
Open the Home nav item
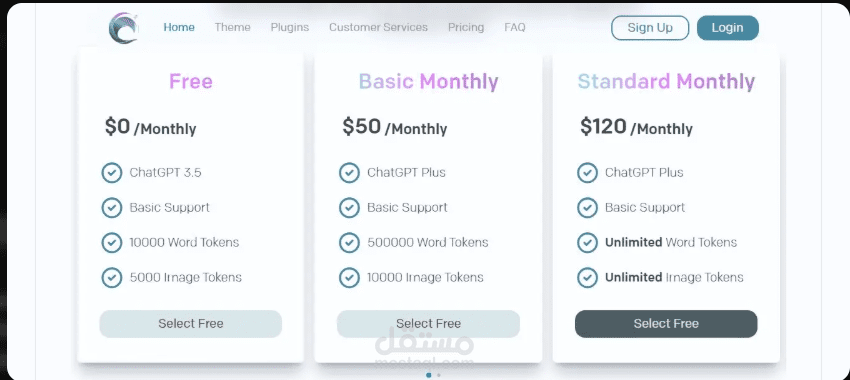coord(179,27)
